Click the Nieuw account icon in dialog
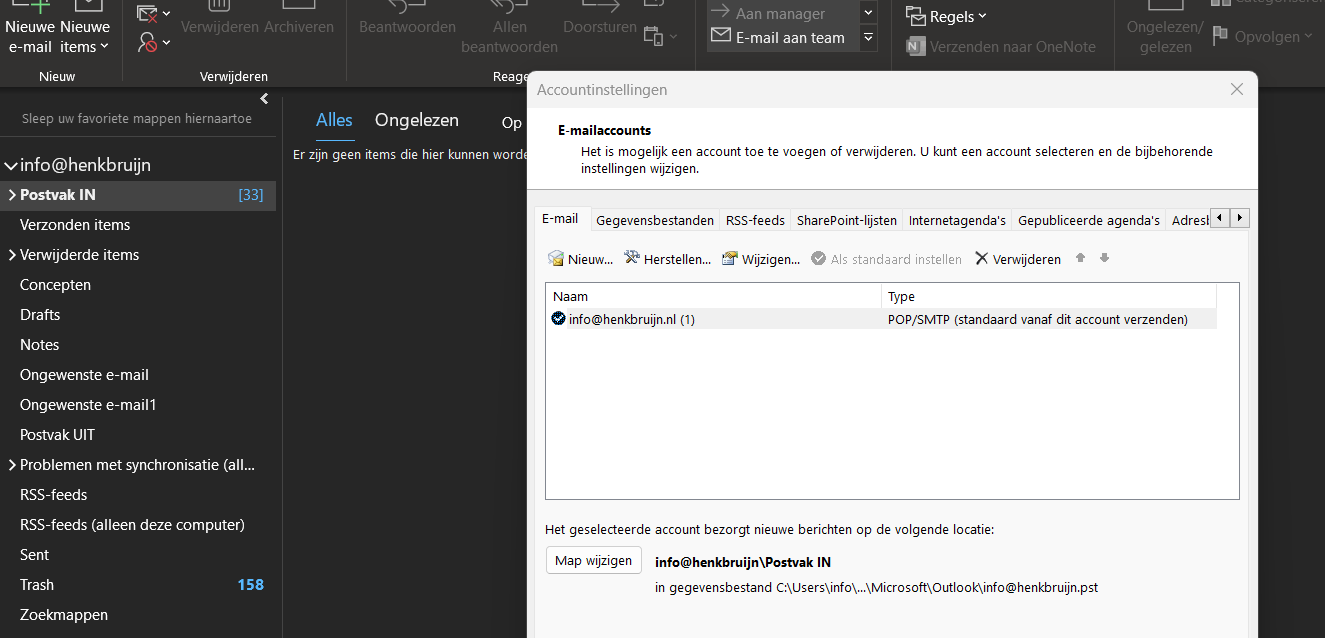The image size is (1325, 638). coord(556,259)
